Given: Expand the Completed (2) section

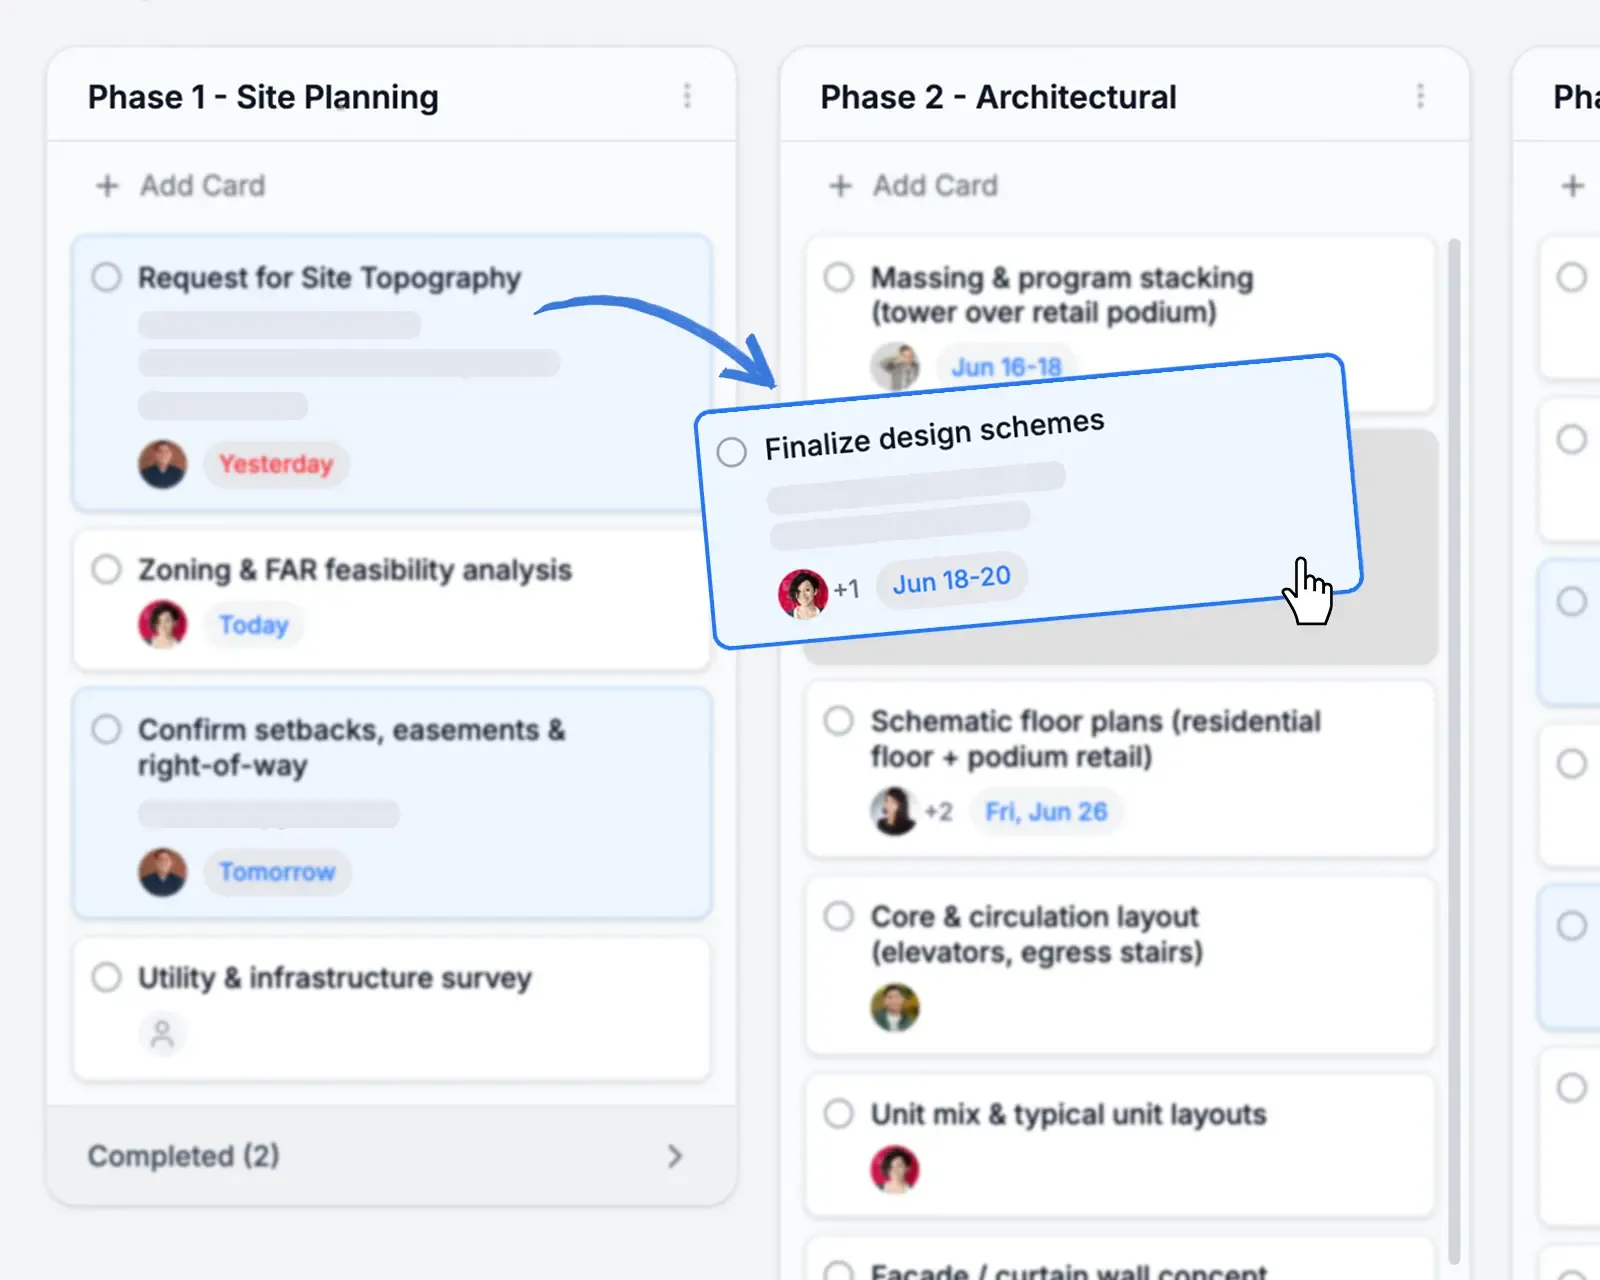Looking at the screenshot, I should coord(391,1156).
